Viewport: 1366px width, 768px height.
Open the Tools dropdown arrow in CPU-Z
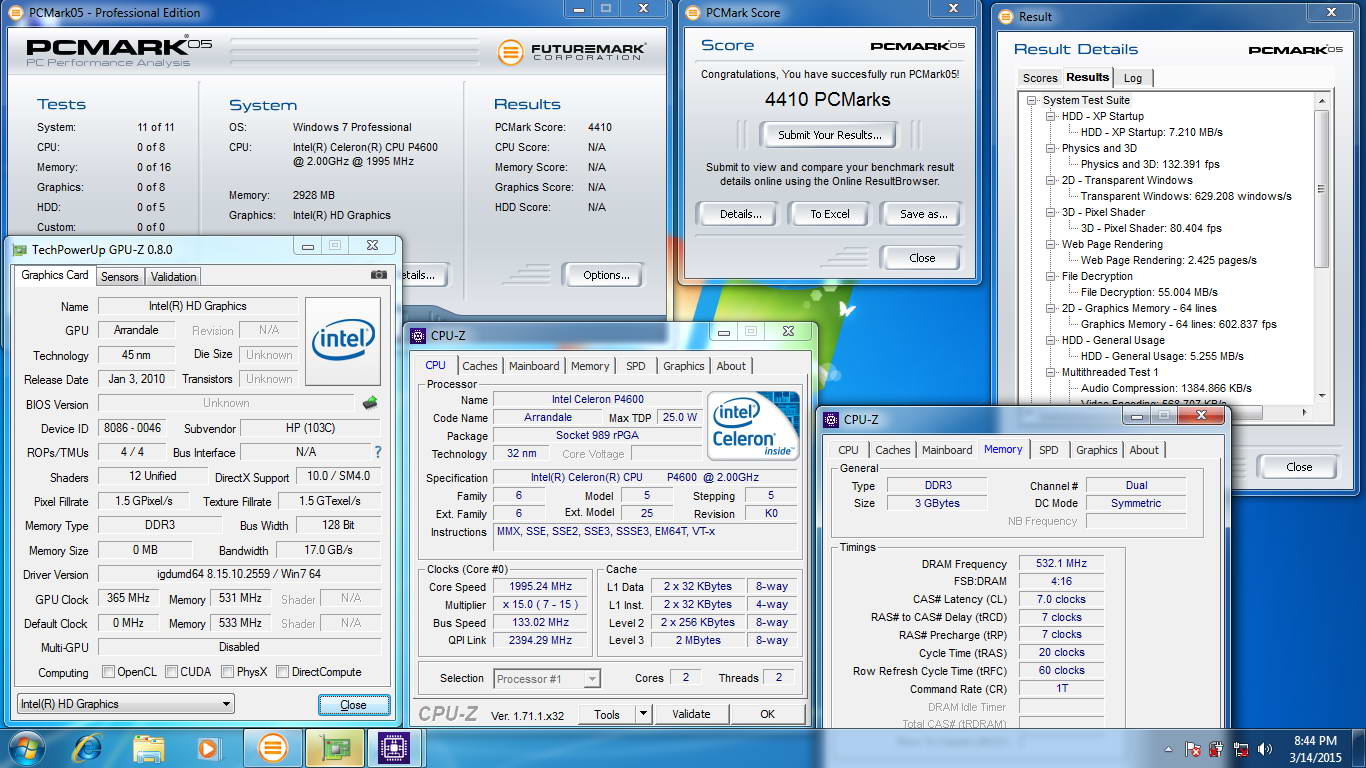tap(643, 714)
